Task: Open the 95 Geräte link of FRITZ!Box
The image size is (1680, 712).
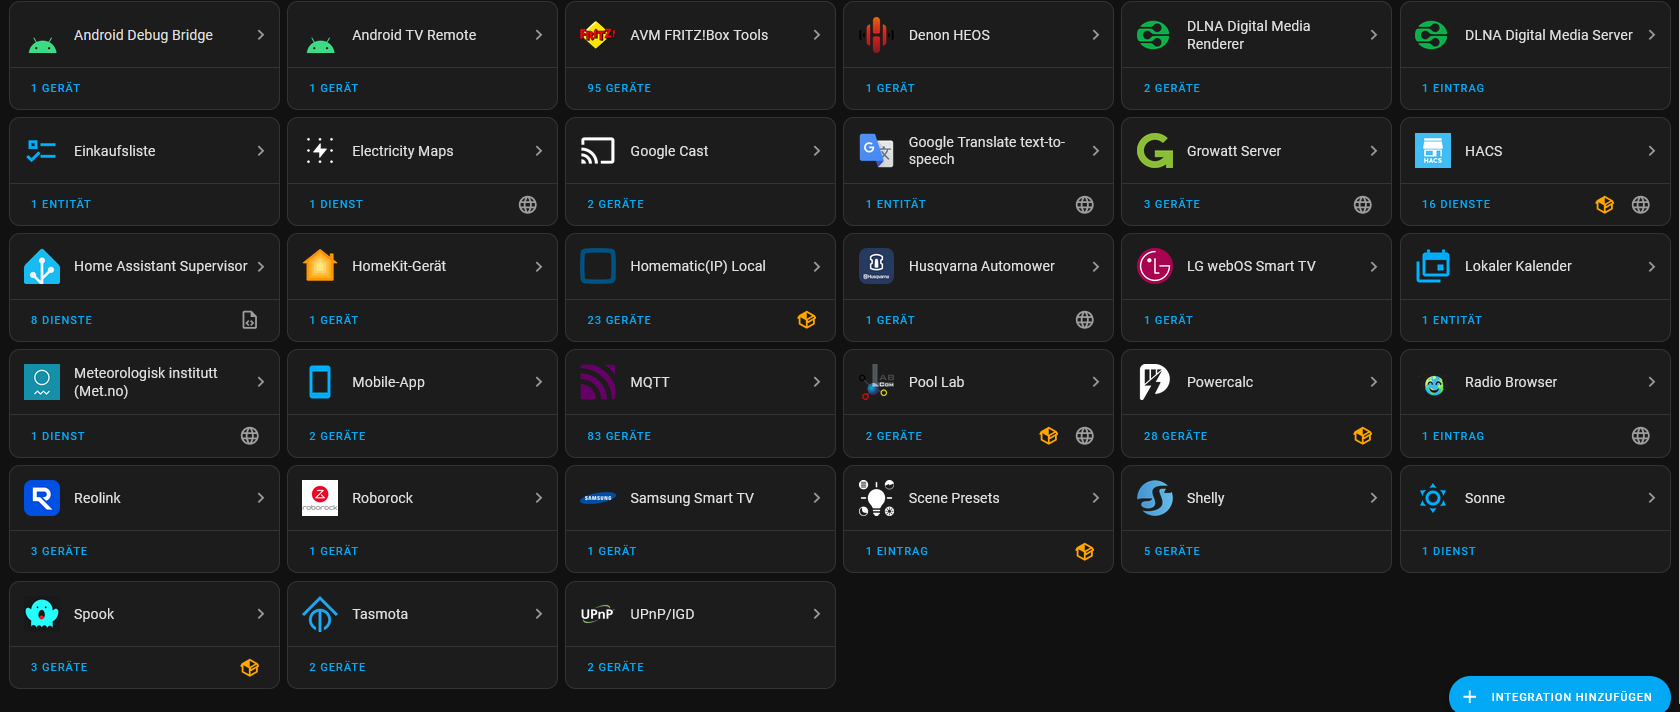Action: 619,88
